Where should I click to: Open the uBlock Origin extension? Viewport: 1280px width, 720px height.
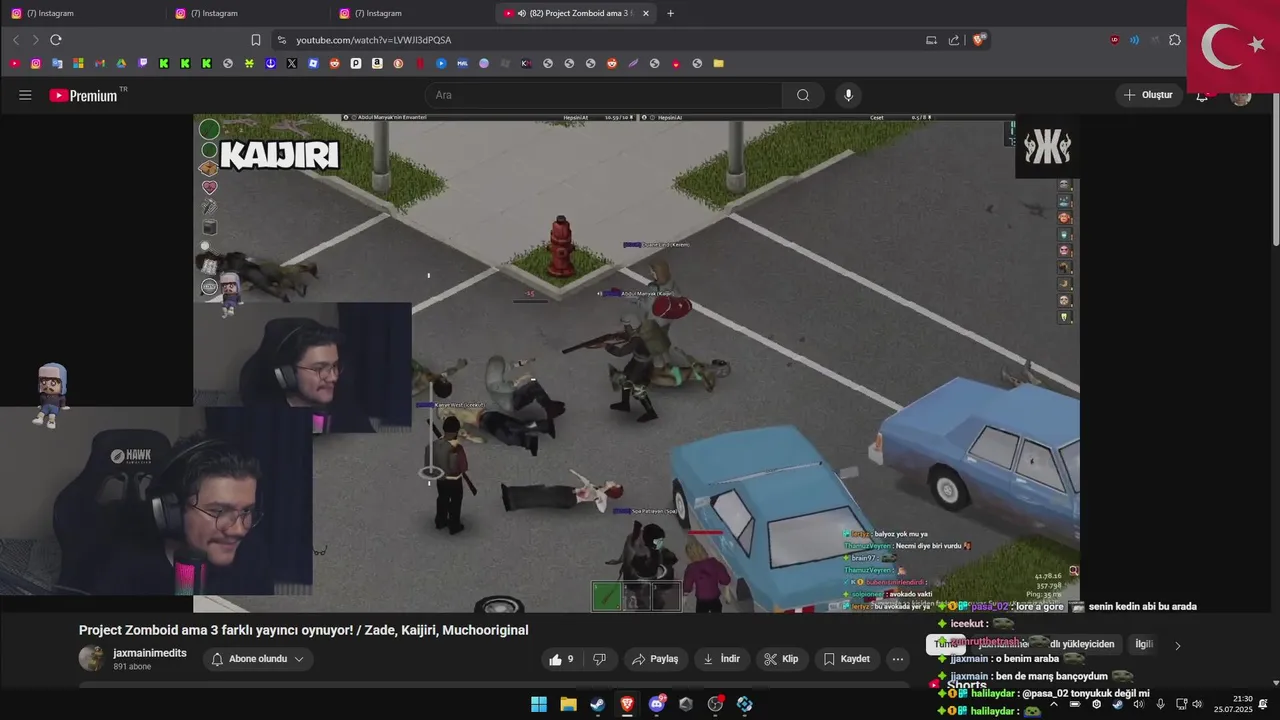coord(1114,40)
